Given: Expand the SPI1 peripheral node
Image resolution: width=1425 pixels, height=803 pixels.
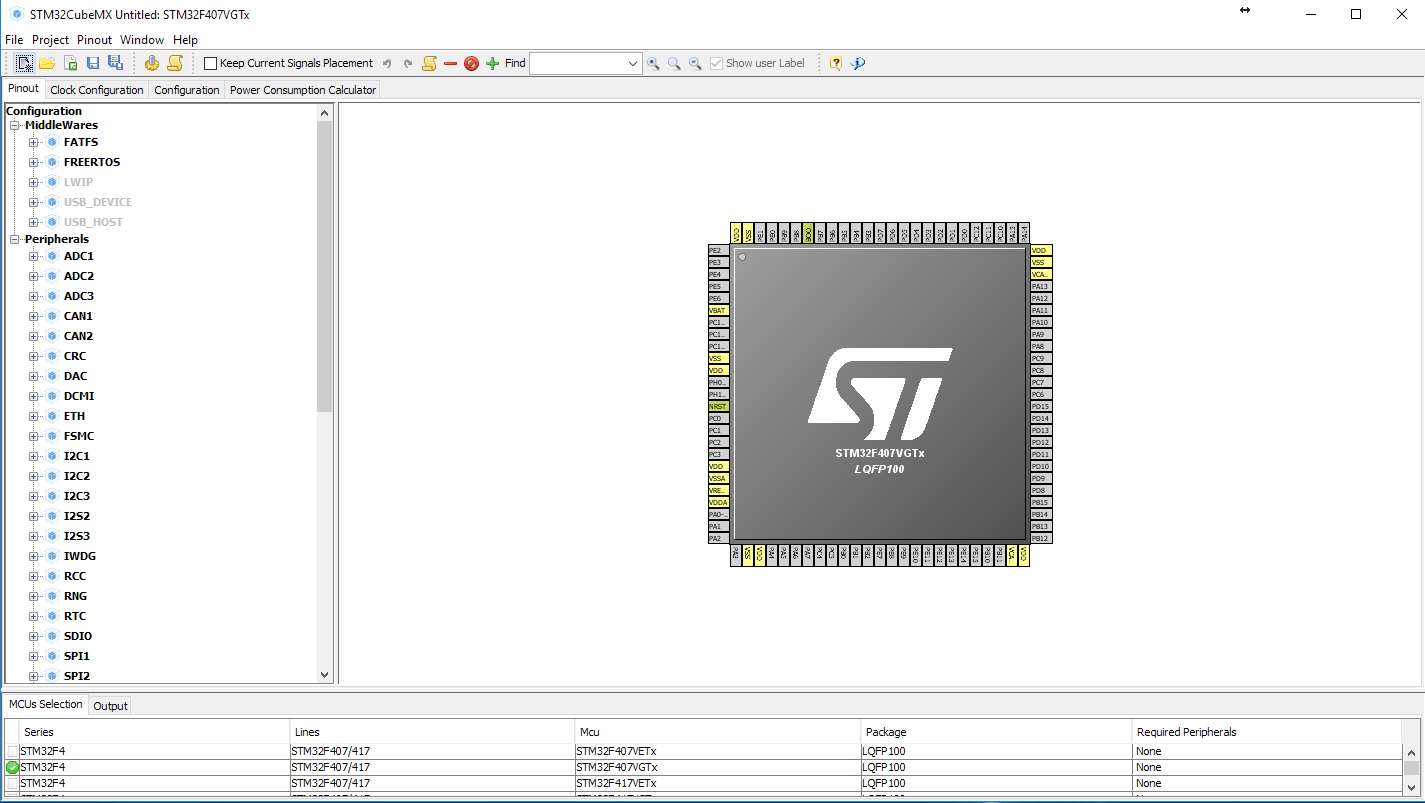Looking at the screenshot, I should pos(33,656).
